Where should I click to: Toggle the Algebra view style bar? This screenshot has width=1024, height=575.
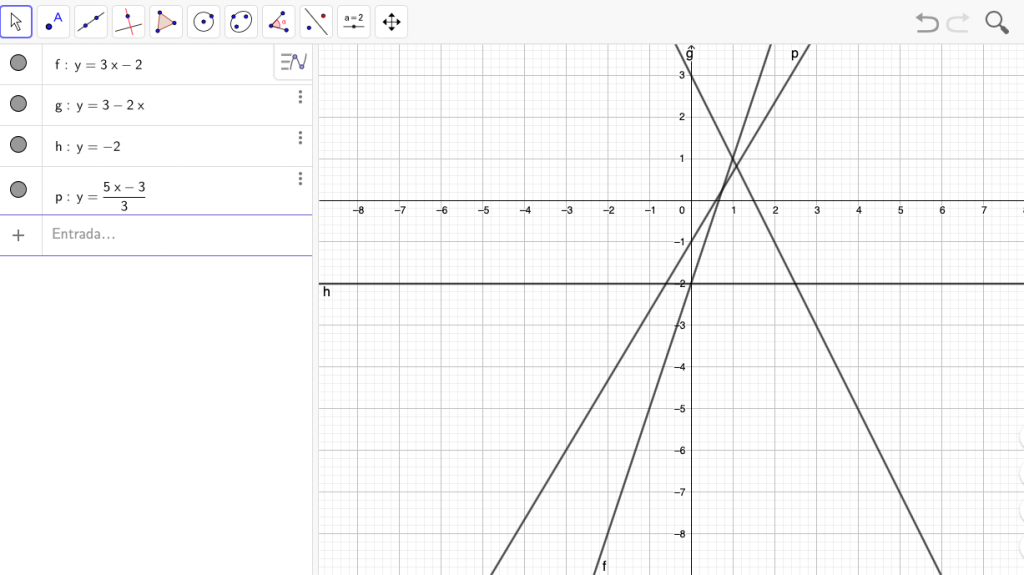[293, 62]
